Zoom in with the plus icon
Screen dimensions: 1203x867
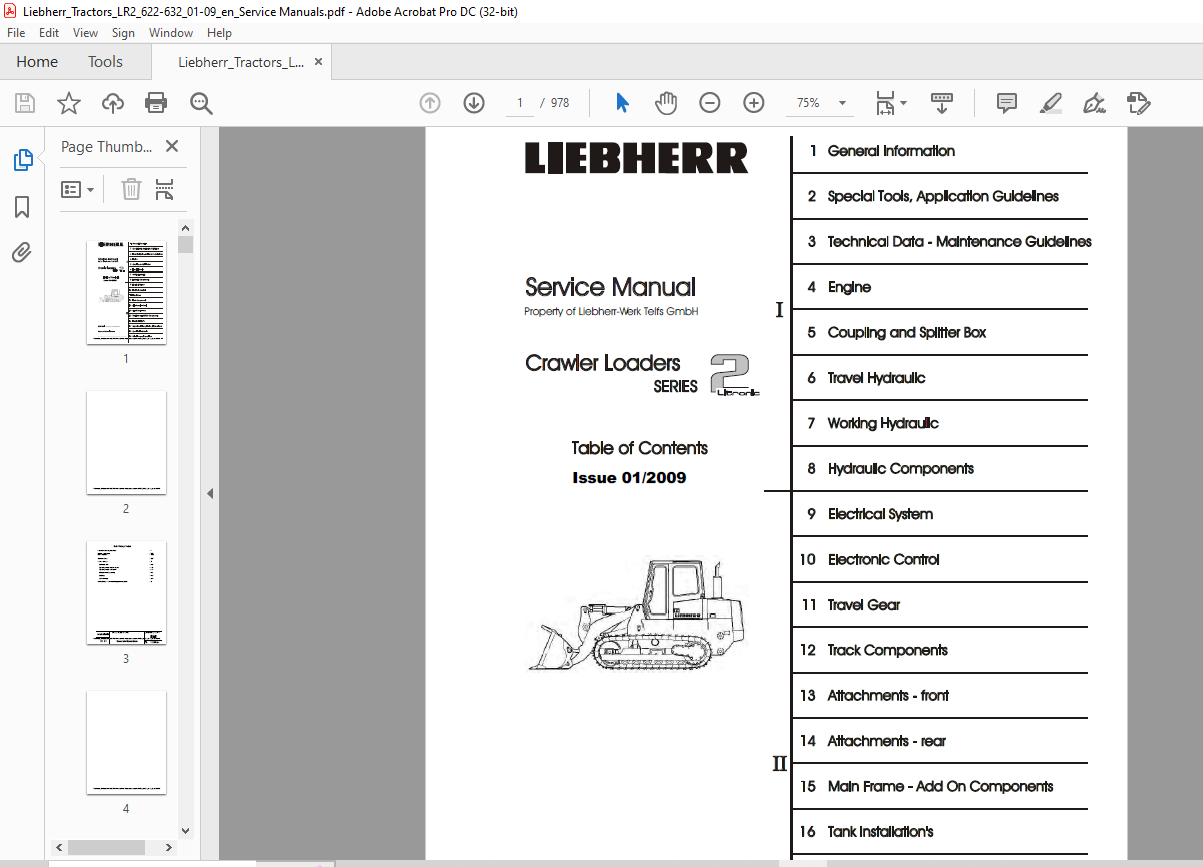754,103
